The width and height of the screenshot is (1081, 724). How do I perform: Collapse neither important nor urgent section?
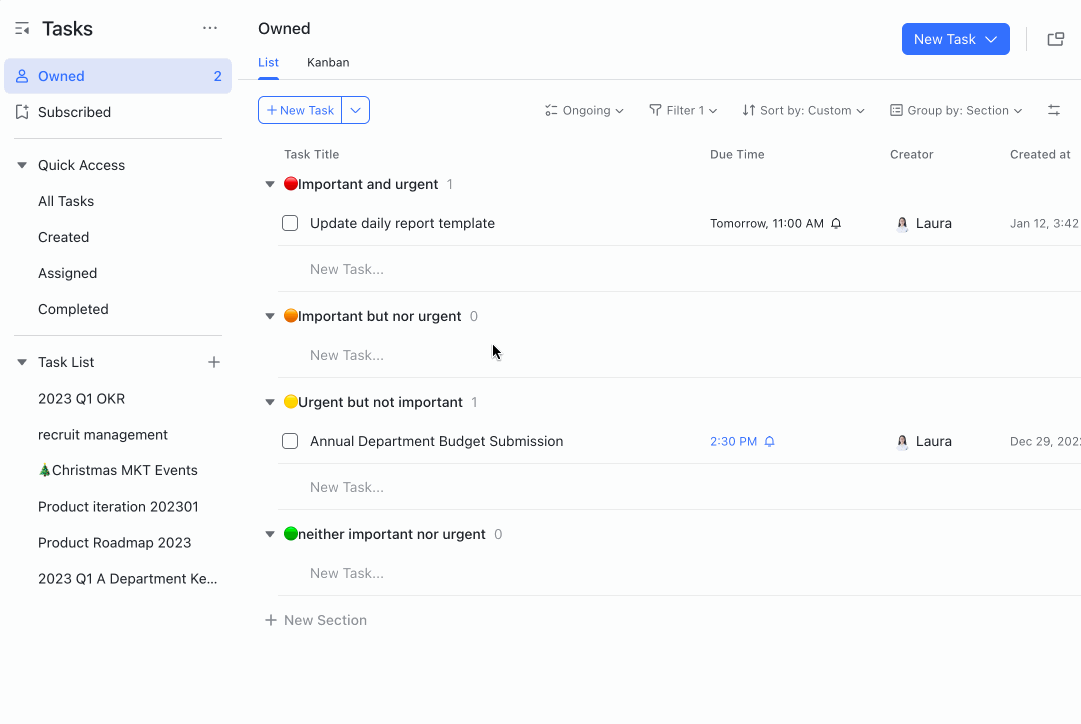270,534
